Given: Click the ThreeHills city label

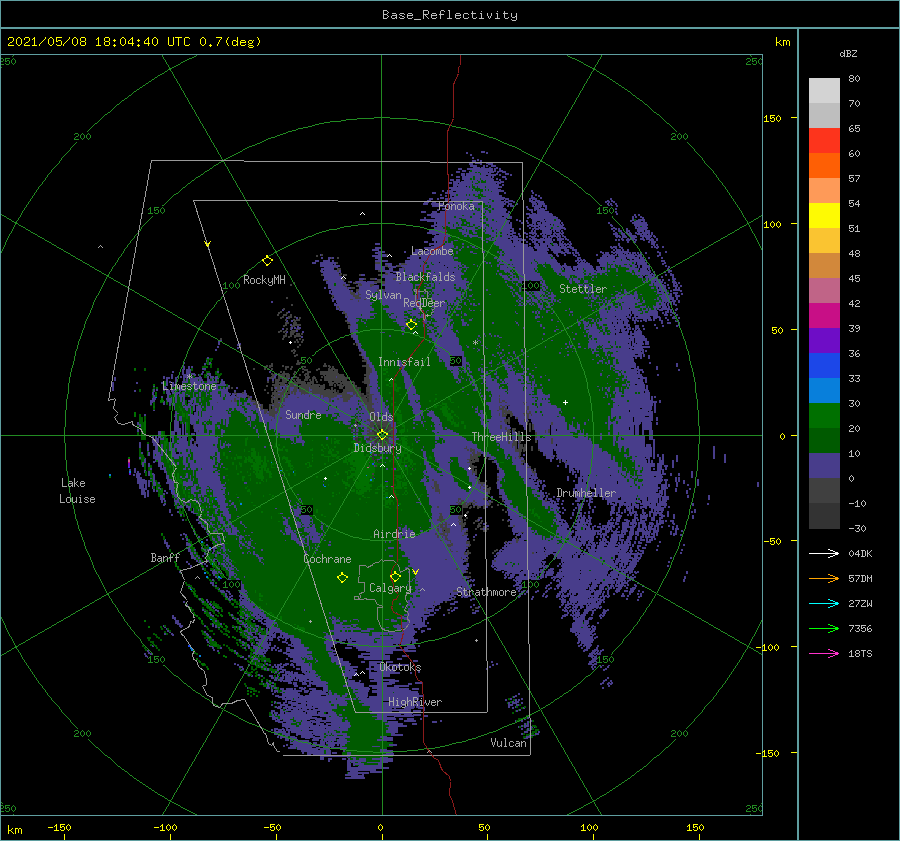Looking at the screenshot, I should pos(502,437).
